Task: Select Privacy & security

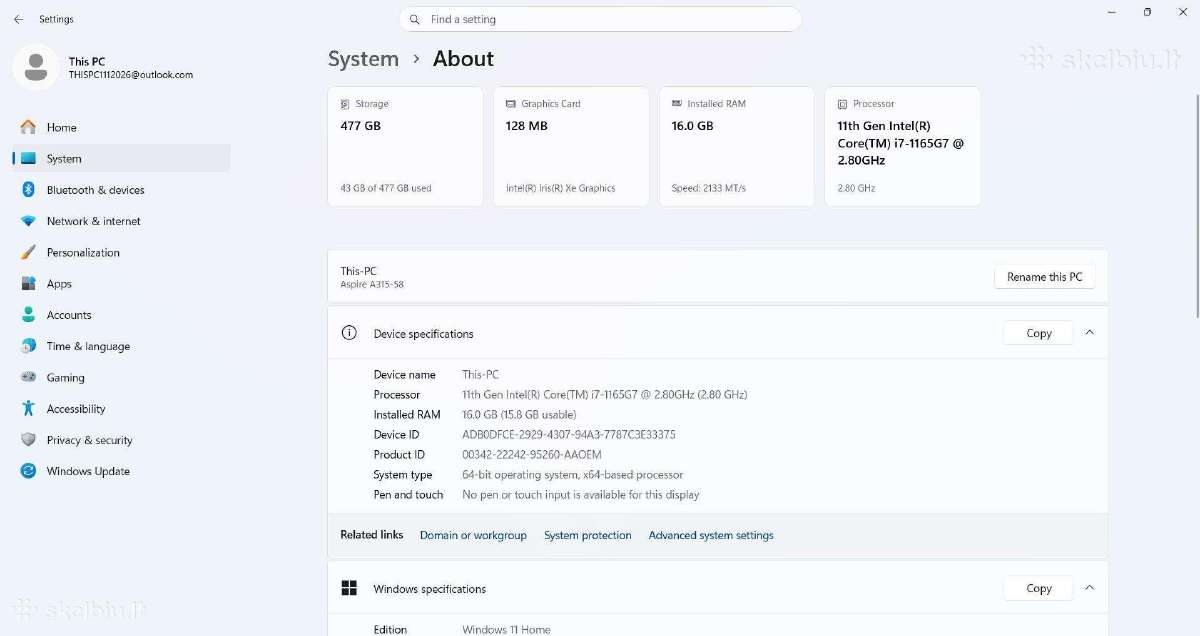Action: pyautogui.click(x=121, y=440)
